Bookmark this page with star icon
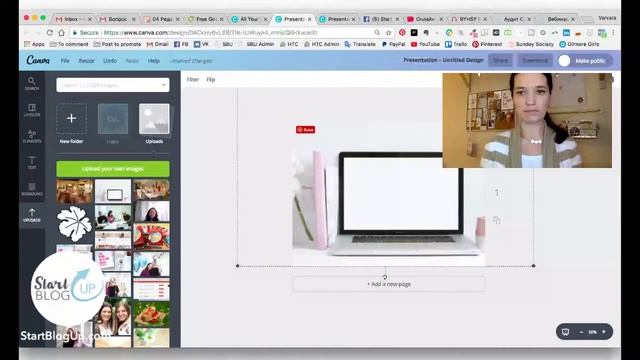The height and width of the screenshot is (360, 640). (x=388, y=33)
